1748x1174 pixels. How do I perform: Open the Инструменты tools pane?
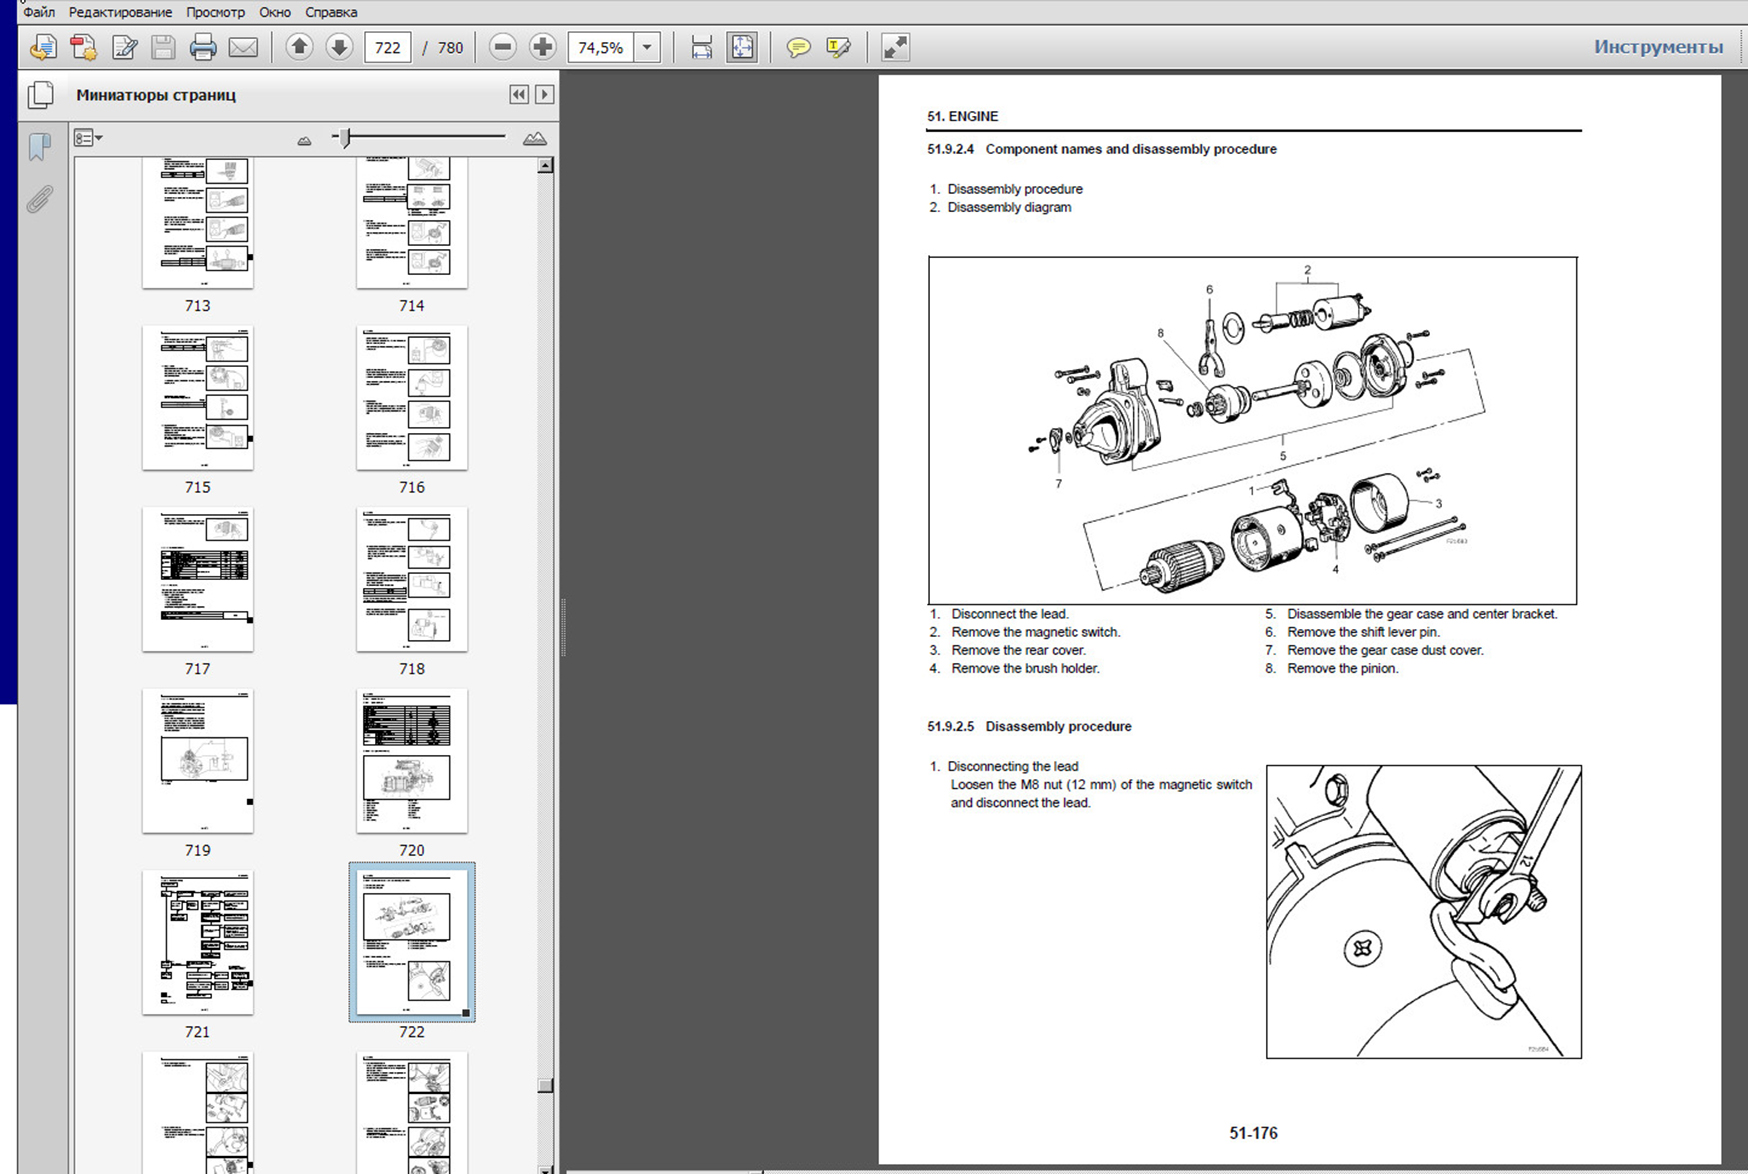(1657, 47)
